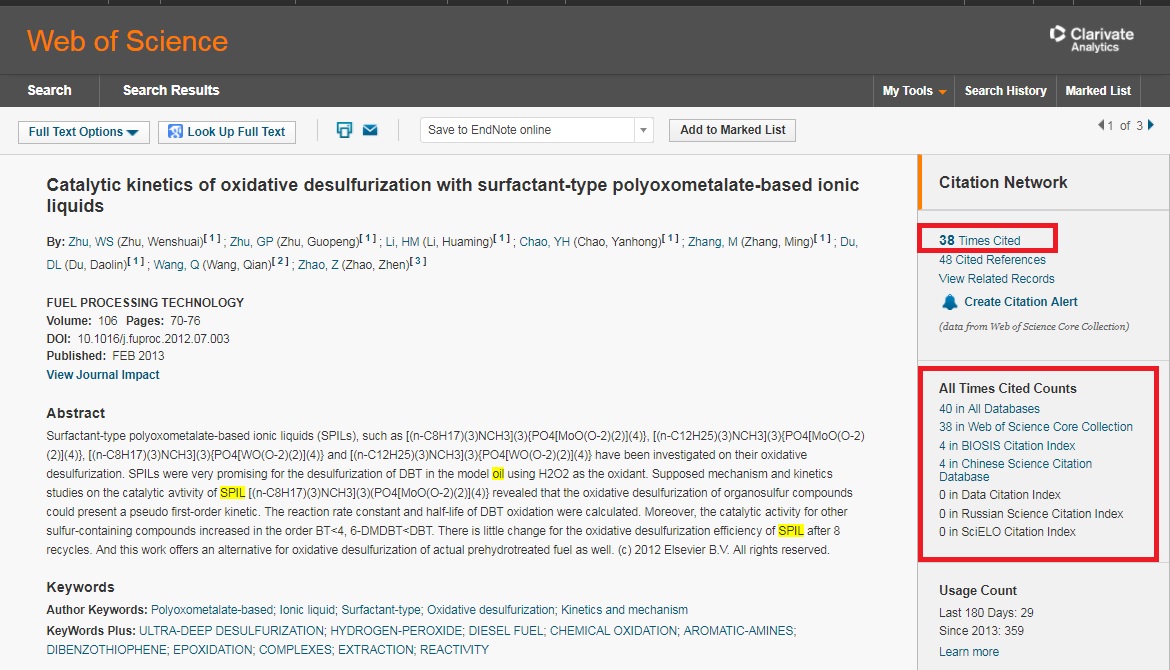Open the Full Text Options dropdown
This screenshot has height=670, width=1170.
coord(84,132)
